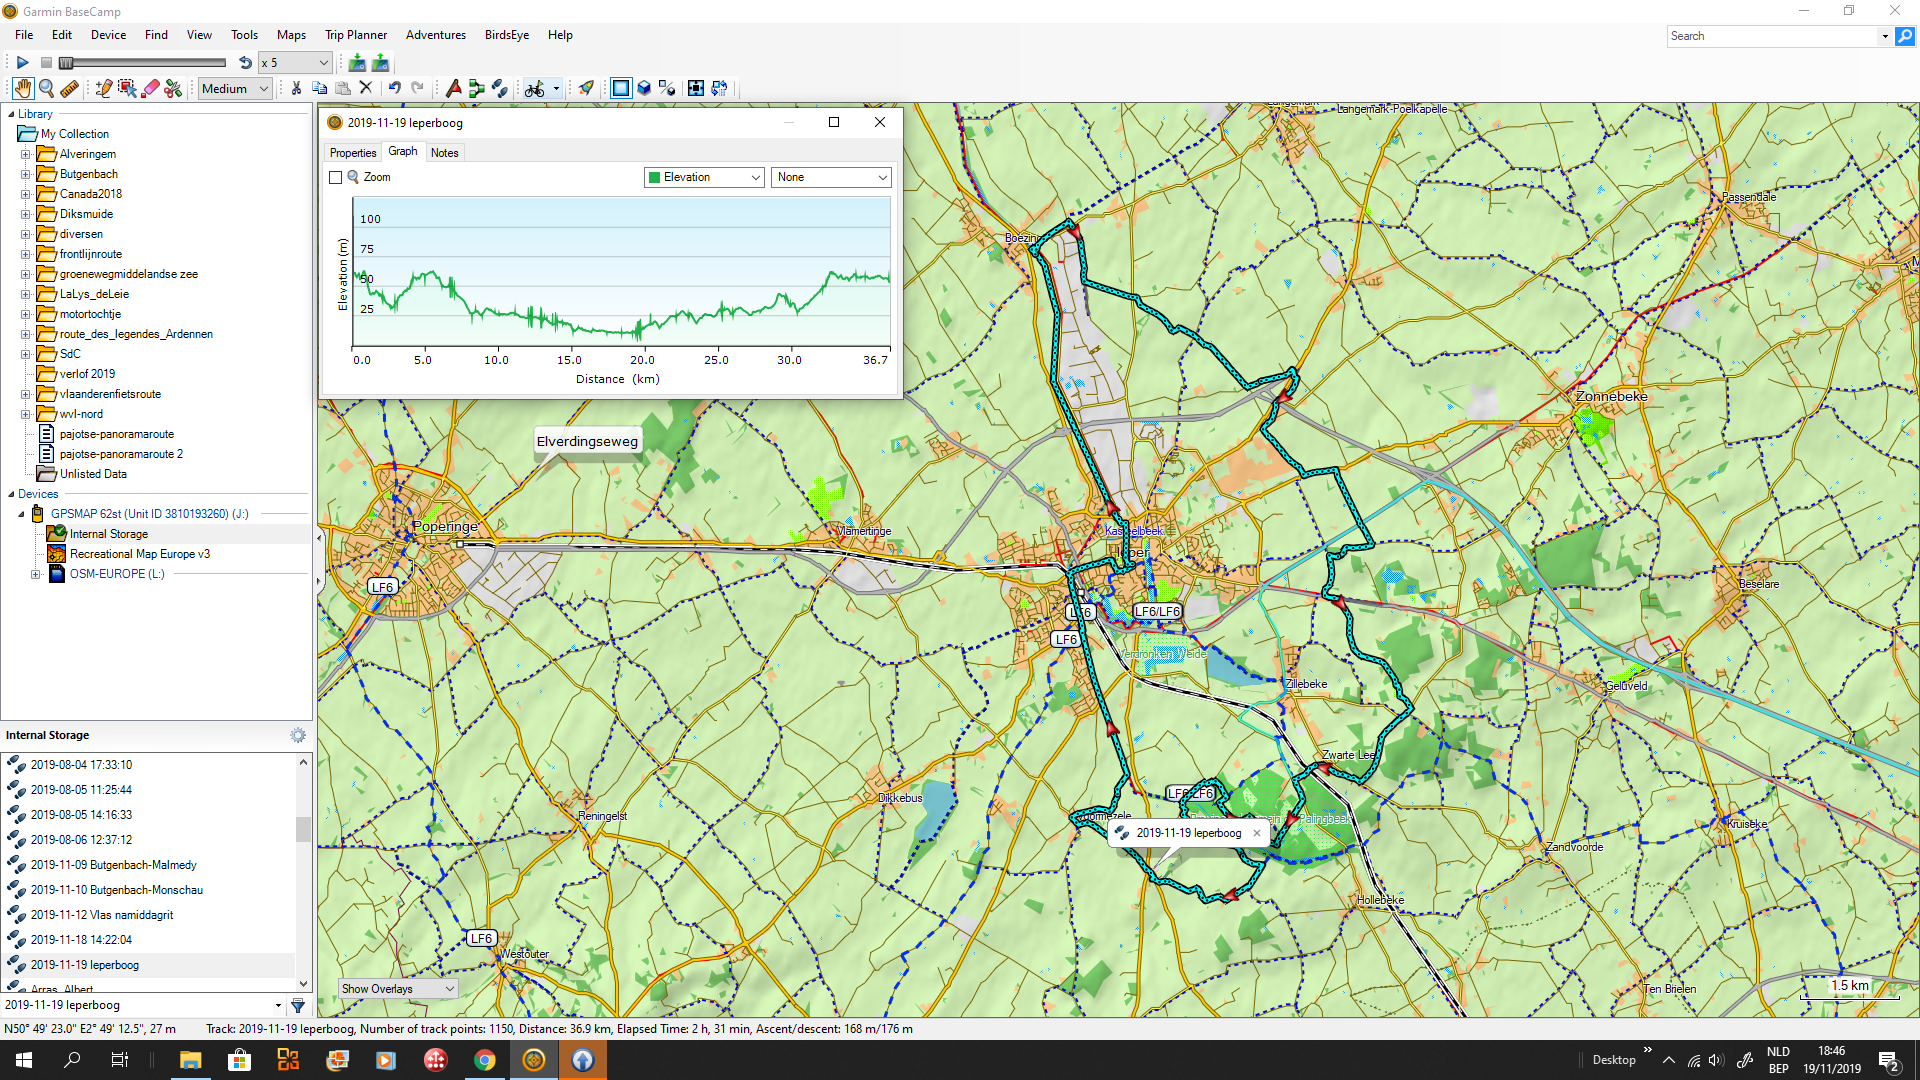Toggle the 3D map view cube
1920x1080 pixels.
tap(645, 88)
